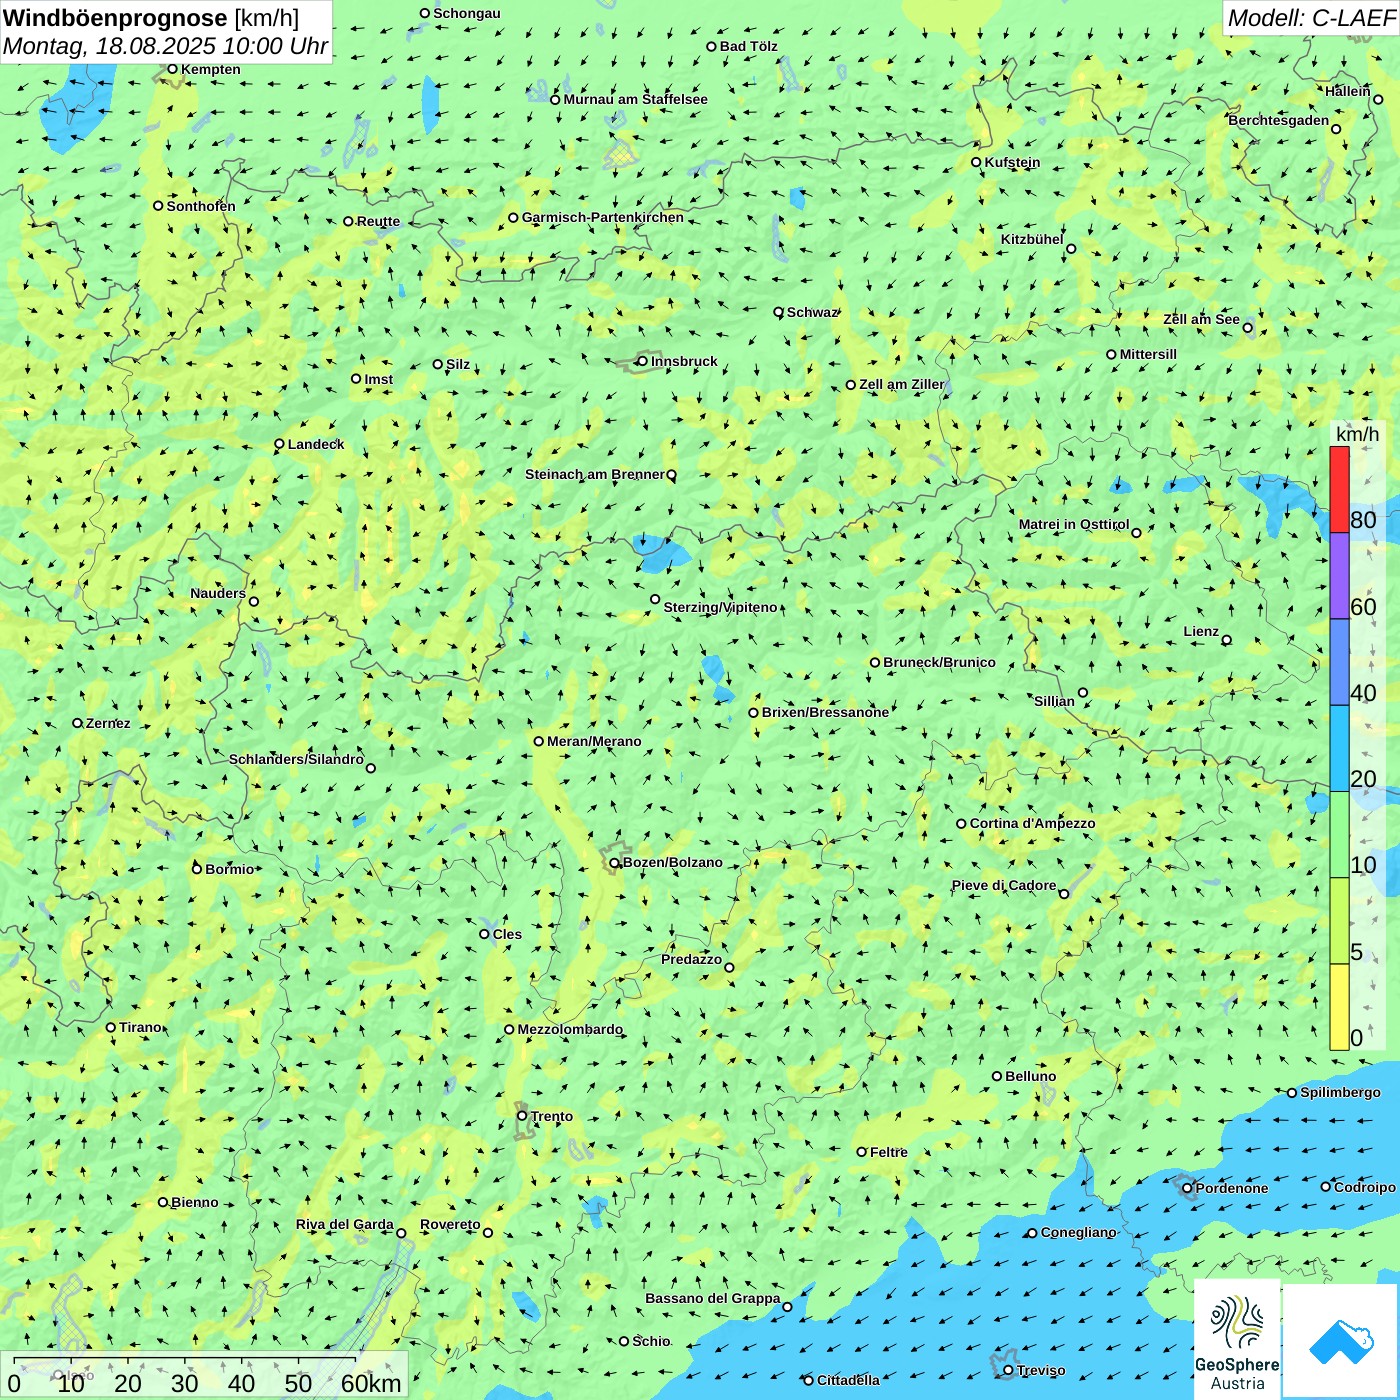Image resolution: width=1400 pixels, height=1400 pixels.
Task: Click the Zell am Ziller label
Action: 902,384
